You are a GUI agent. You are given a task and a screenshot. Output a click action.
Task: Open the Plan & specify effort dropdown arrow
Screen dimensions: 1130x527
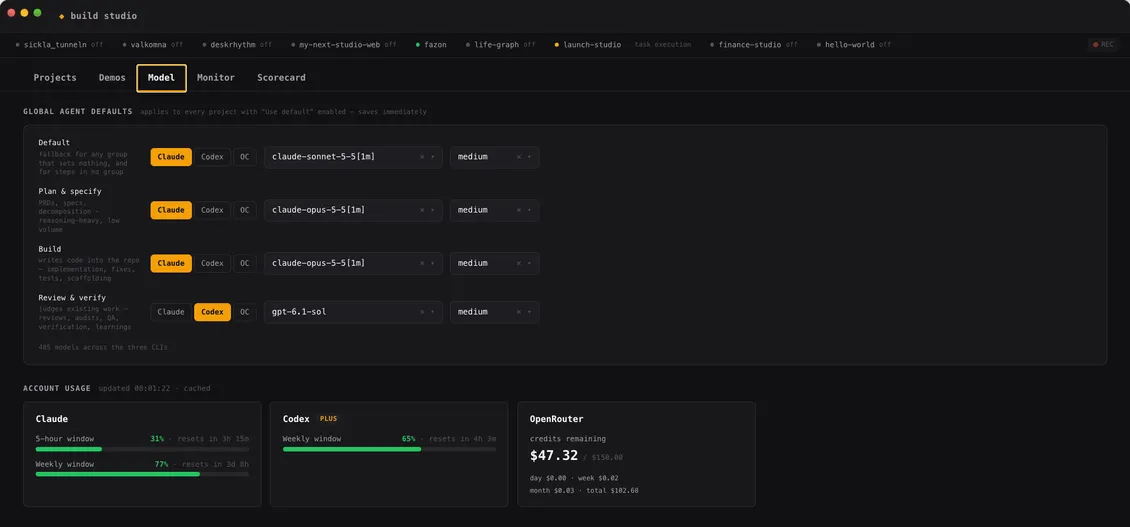click(529, 211)
